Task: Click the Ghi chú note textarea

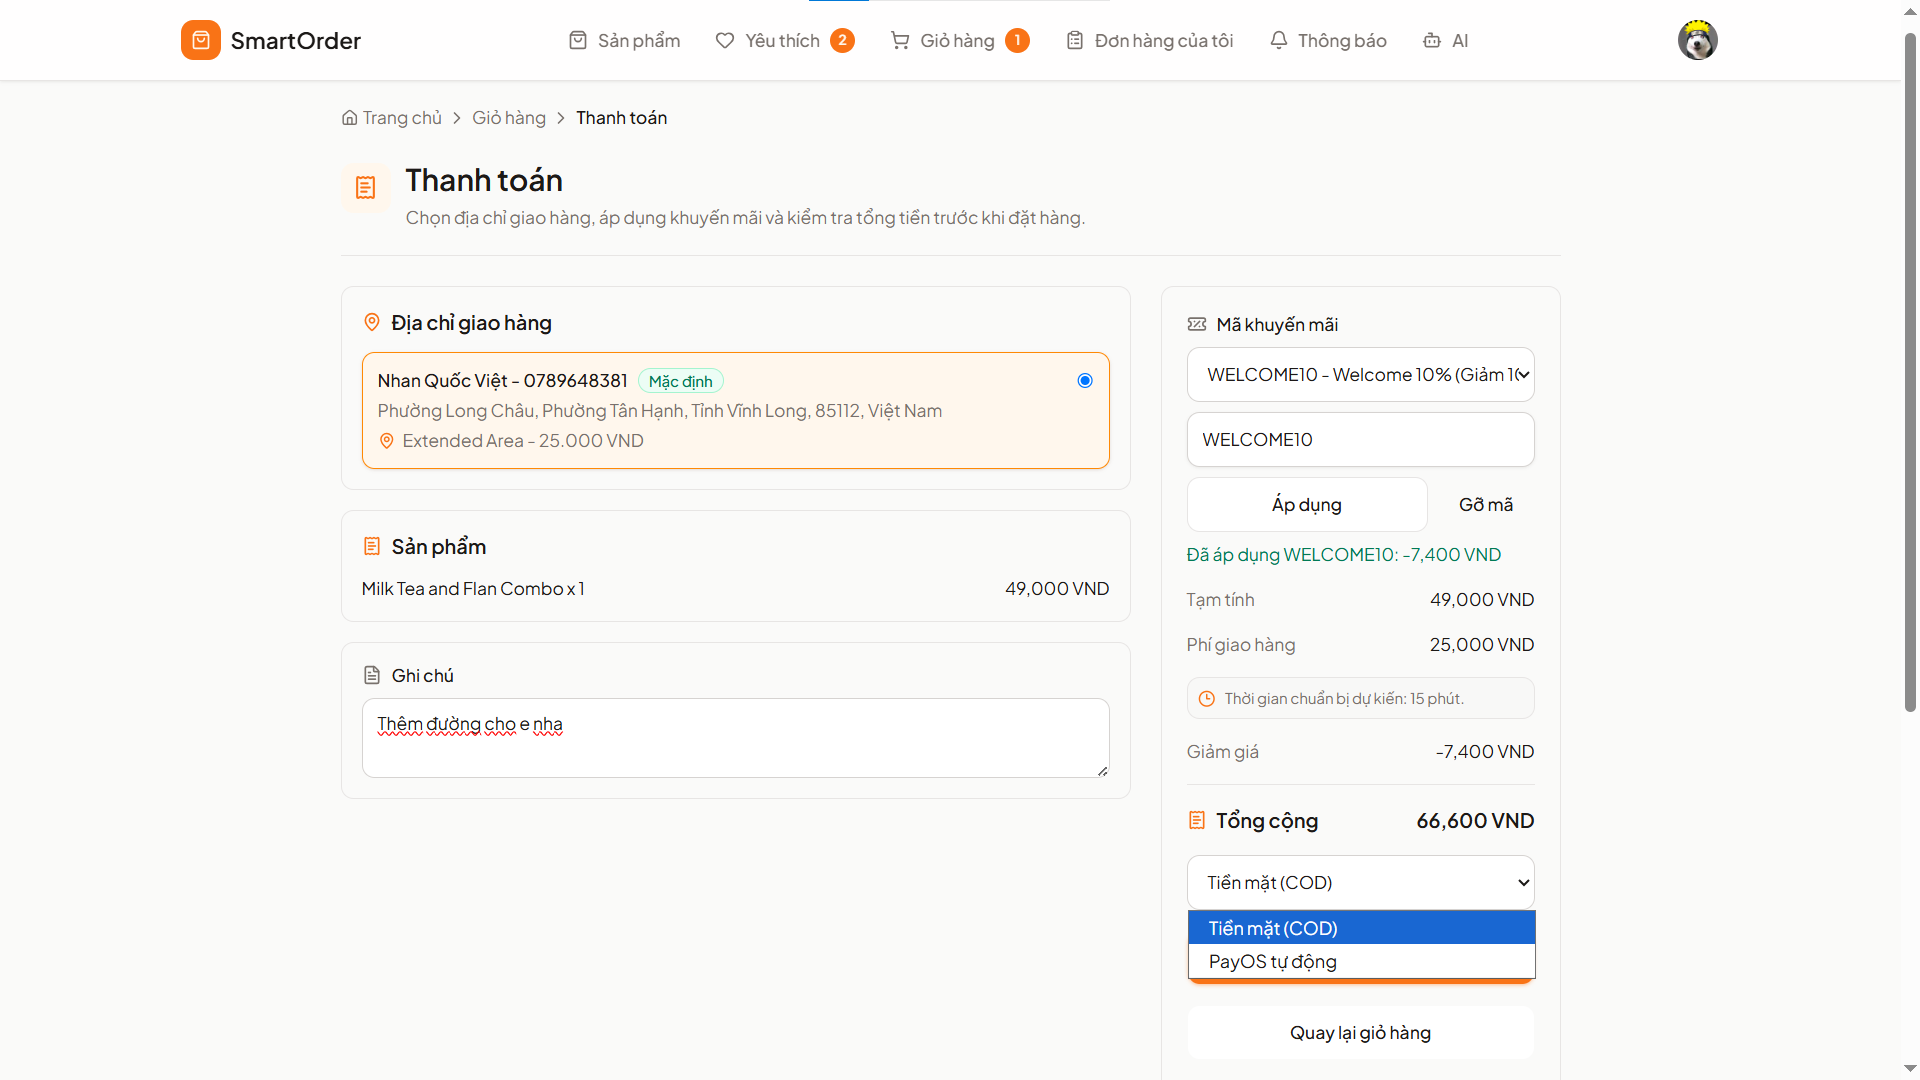Action: 735,737
